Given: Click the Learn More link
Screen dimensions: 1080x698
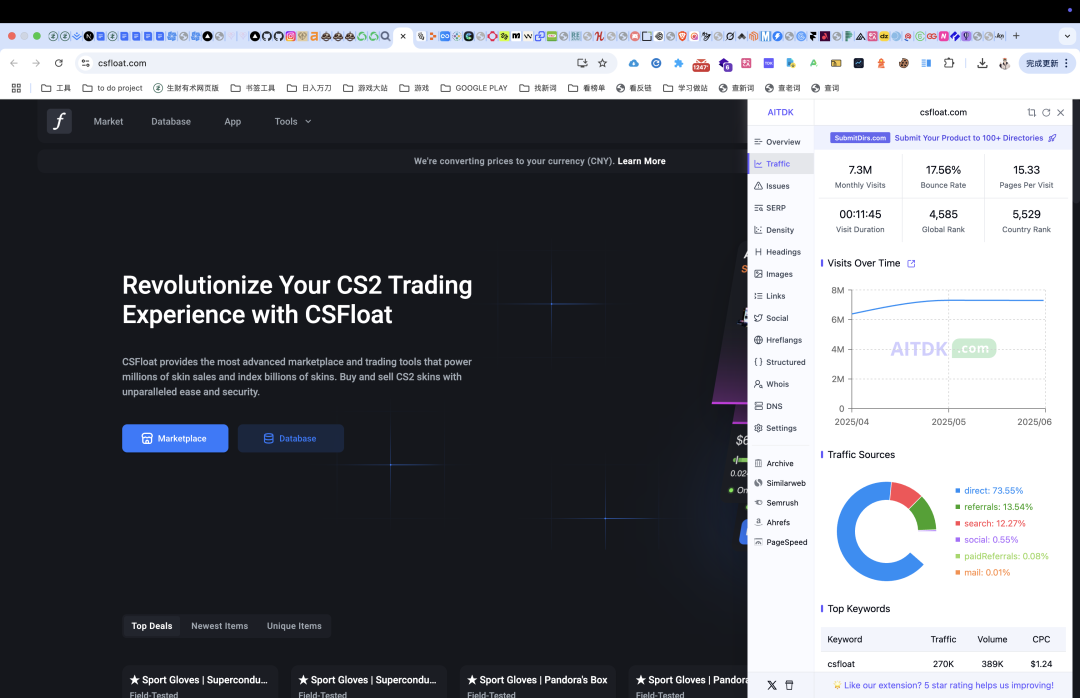Looking at the screenshot, I should coord(641,161).
